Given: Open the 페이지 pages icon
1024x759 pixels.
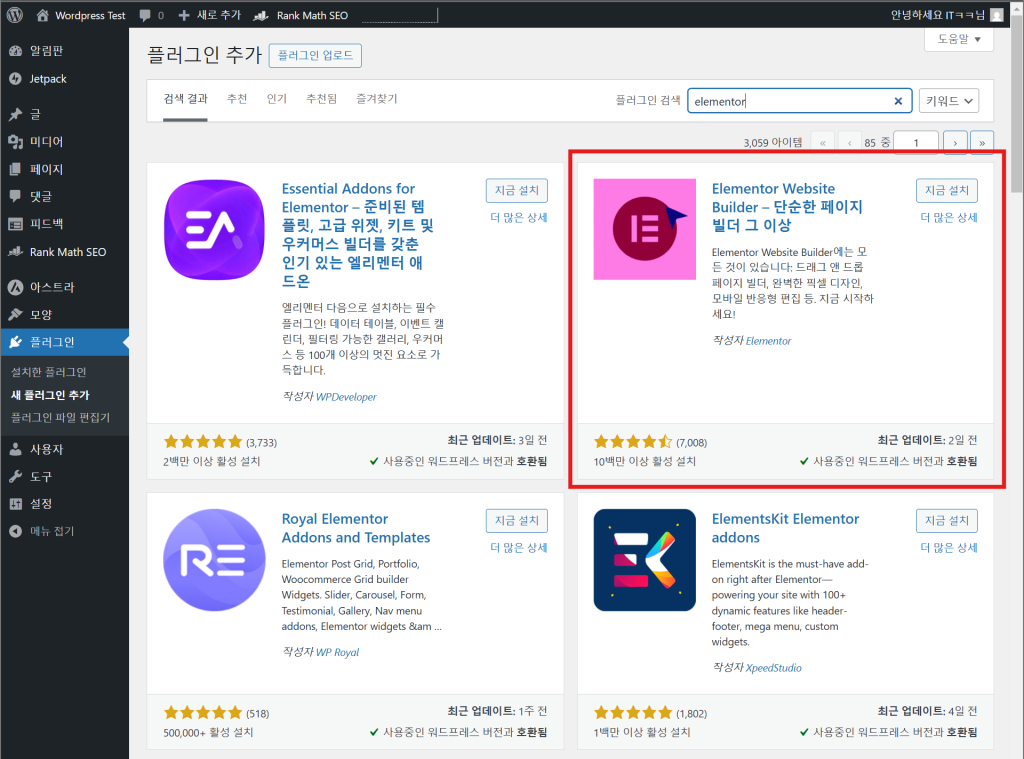Looking at the screenshot, I should (16, 169).
